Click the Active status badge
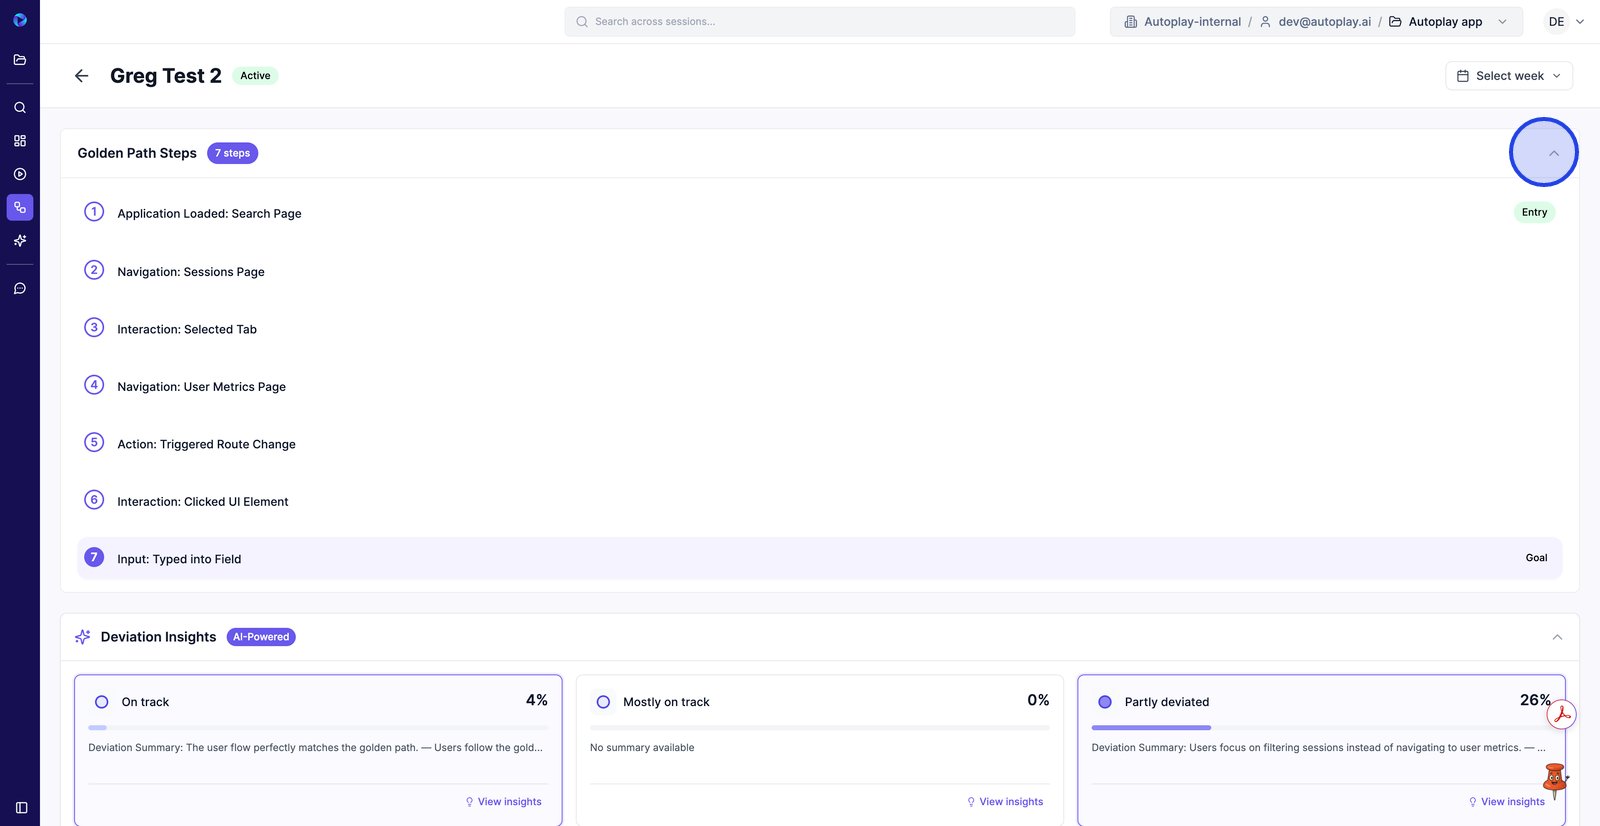 (255, 76)
